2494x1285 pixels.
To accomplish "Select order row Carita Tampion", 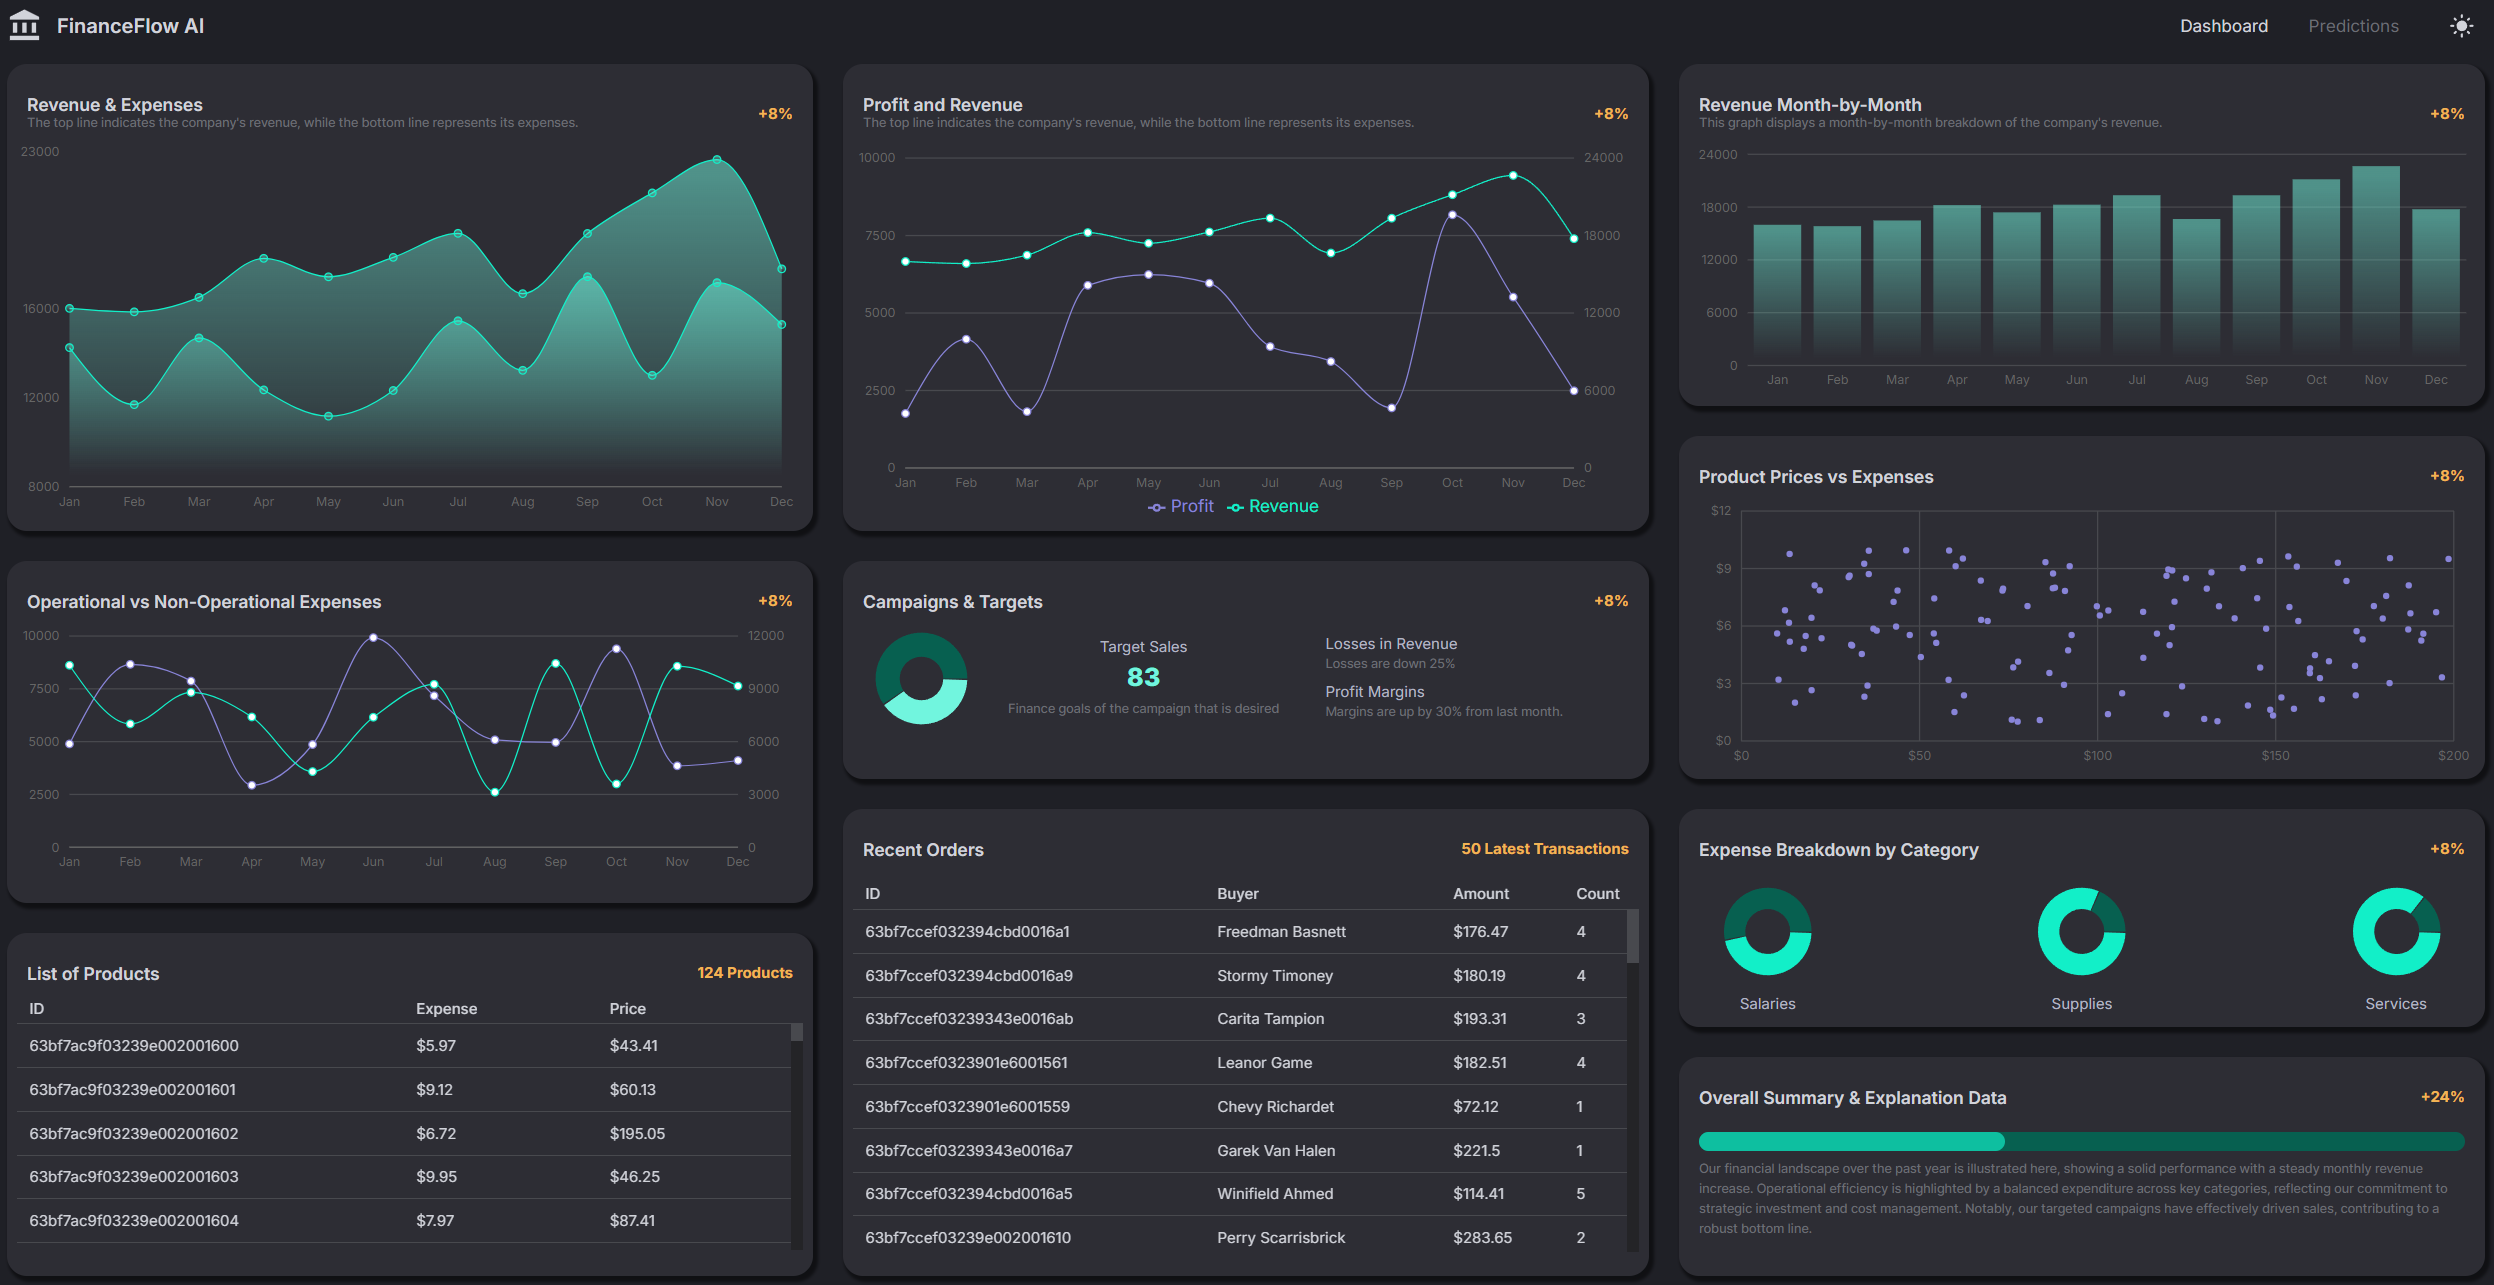I will click(1239, 1019).
